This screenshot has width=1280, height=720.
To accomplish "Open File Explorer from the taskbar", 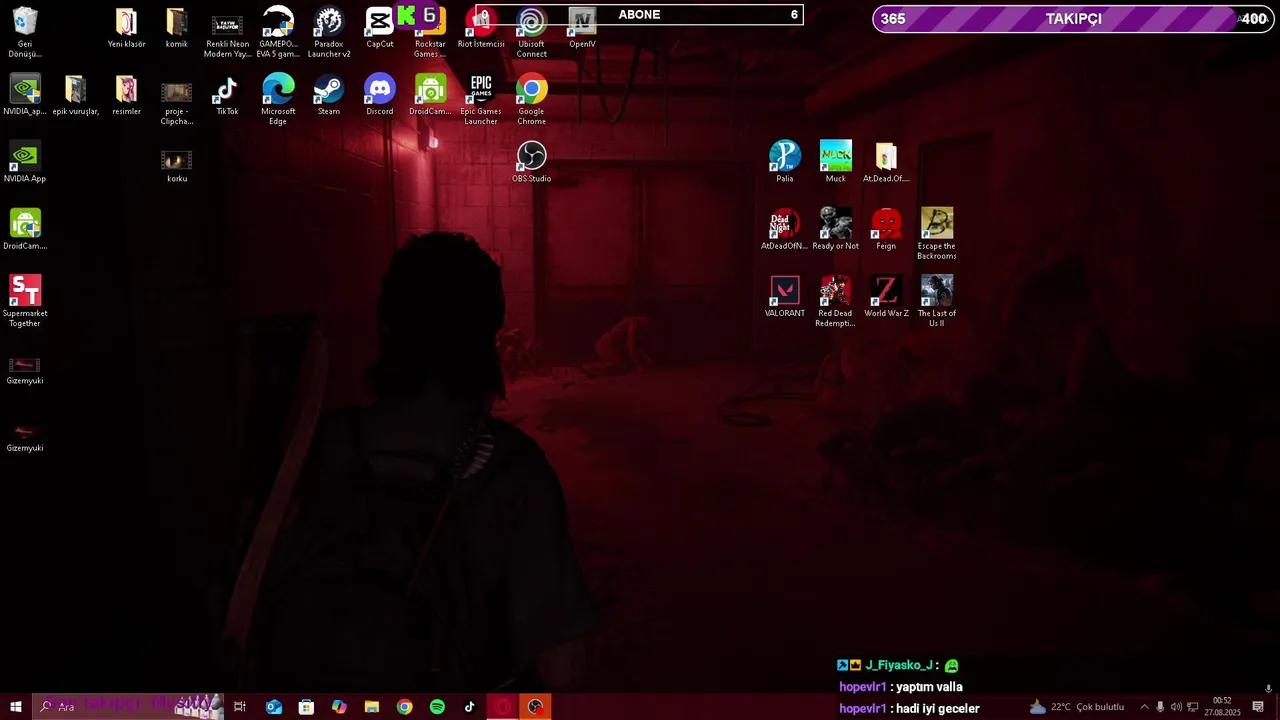I will pyautogui.click(x=372, y=707).
